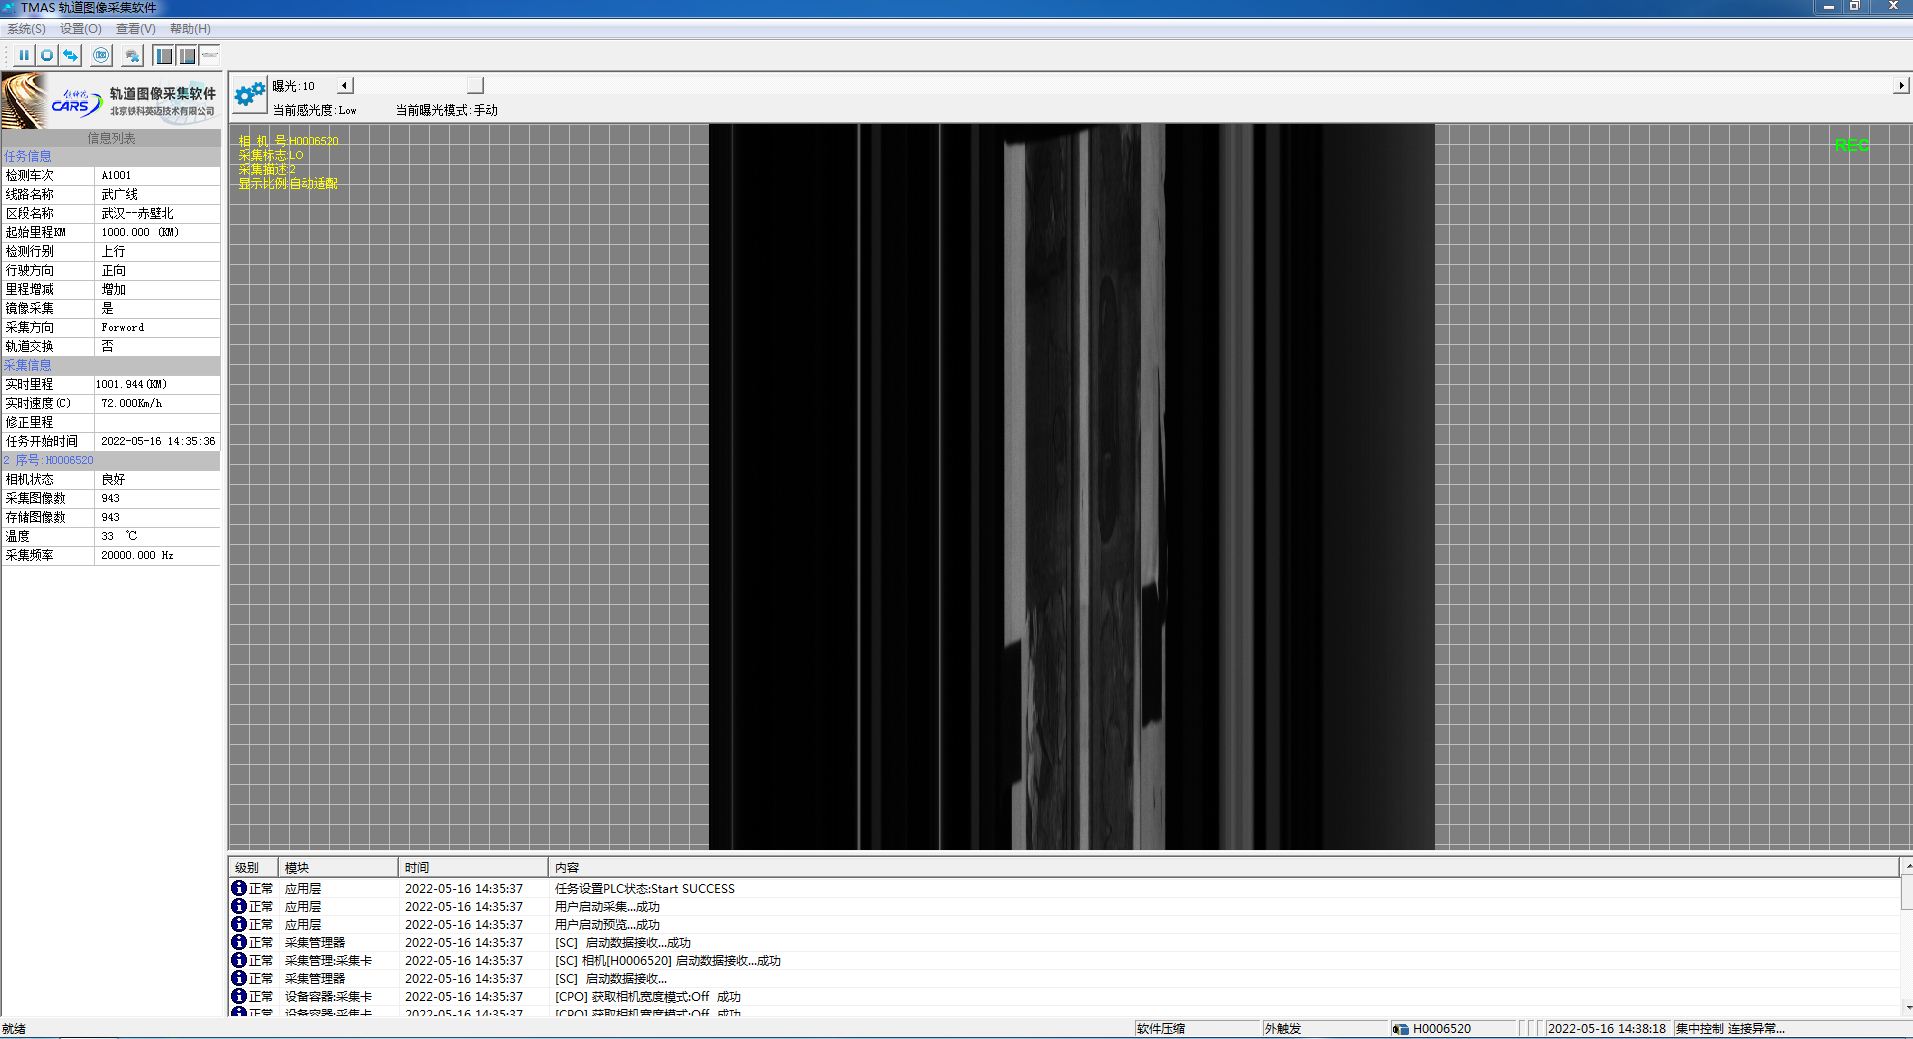The width and height of the screenshot is (1913, 1039).
Task: Open the 系统(S) menu
Action: point(26,29)
